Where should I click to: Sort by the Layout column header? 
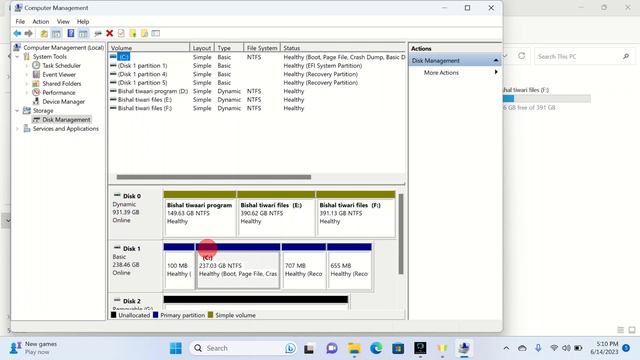pos(202,48)
